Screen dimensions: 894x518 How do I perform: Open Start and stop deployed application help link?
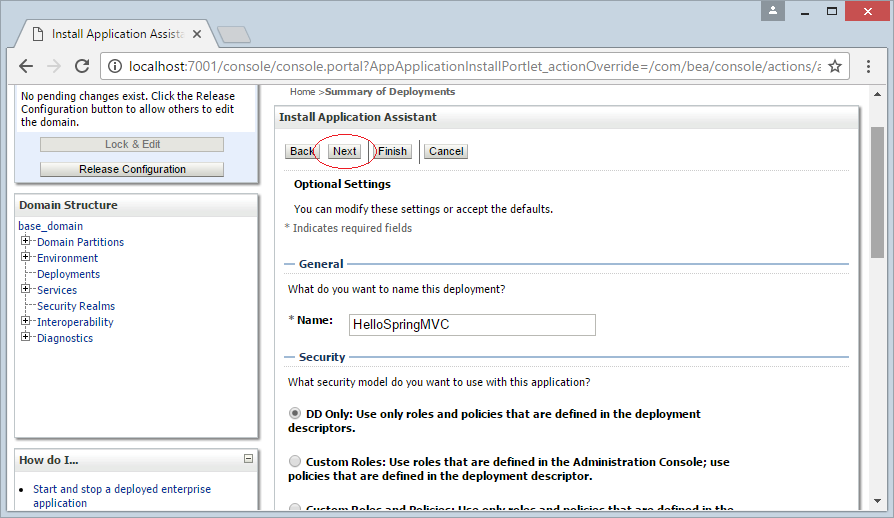click(122, 496)
